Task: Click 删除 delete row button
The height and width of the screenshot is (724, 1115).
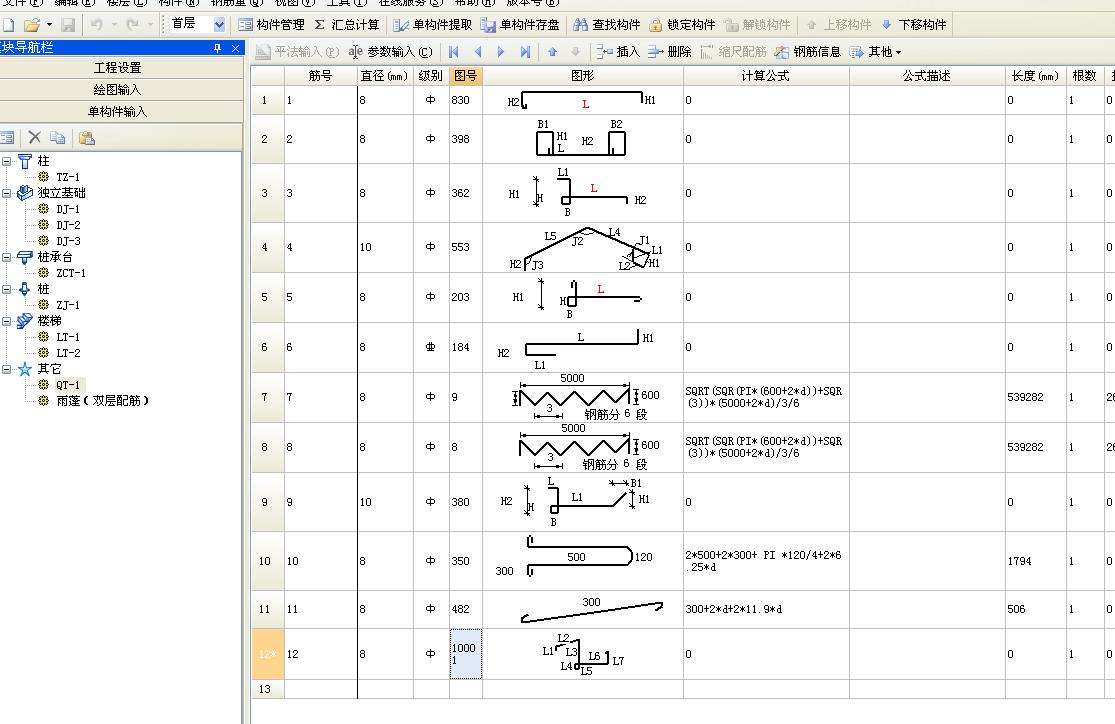Action: click(x=669, y=52)
